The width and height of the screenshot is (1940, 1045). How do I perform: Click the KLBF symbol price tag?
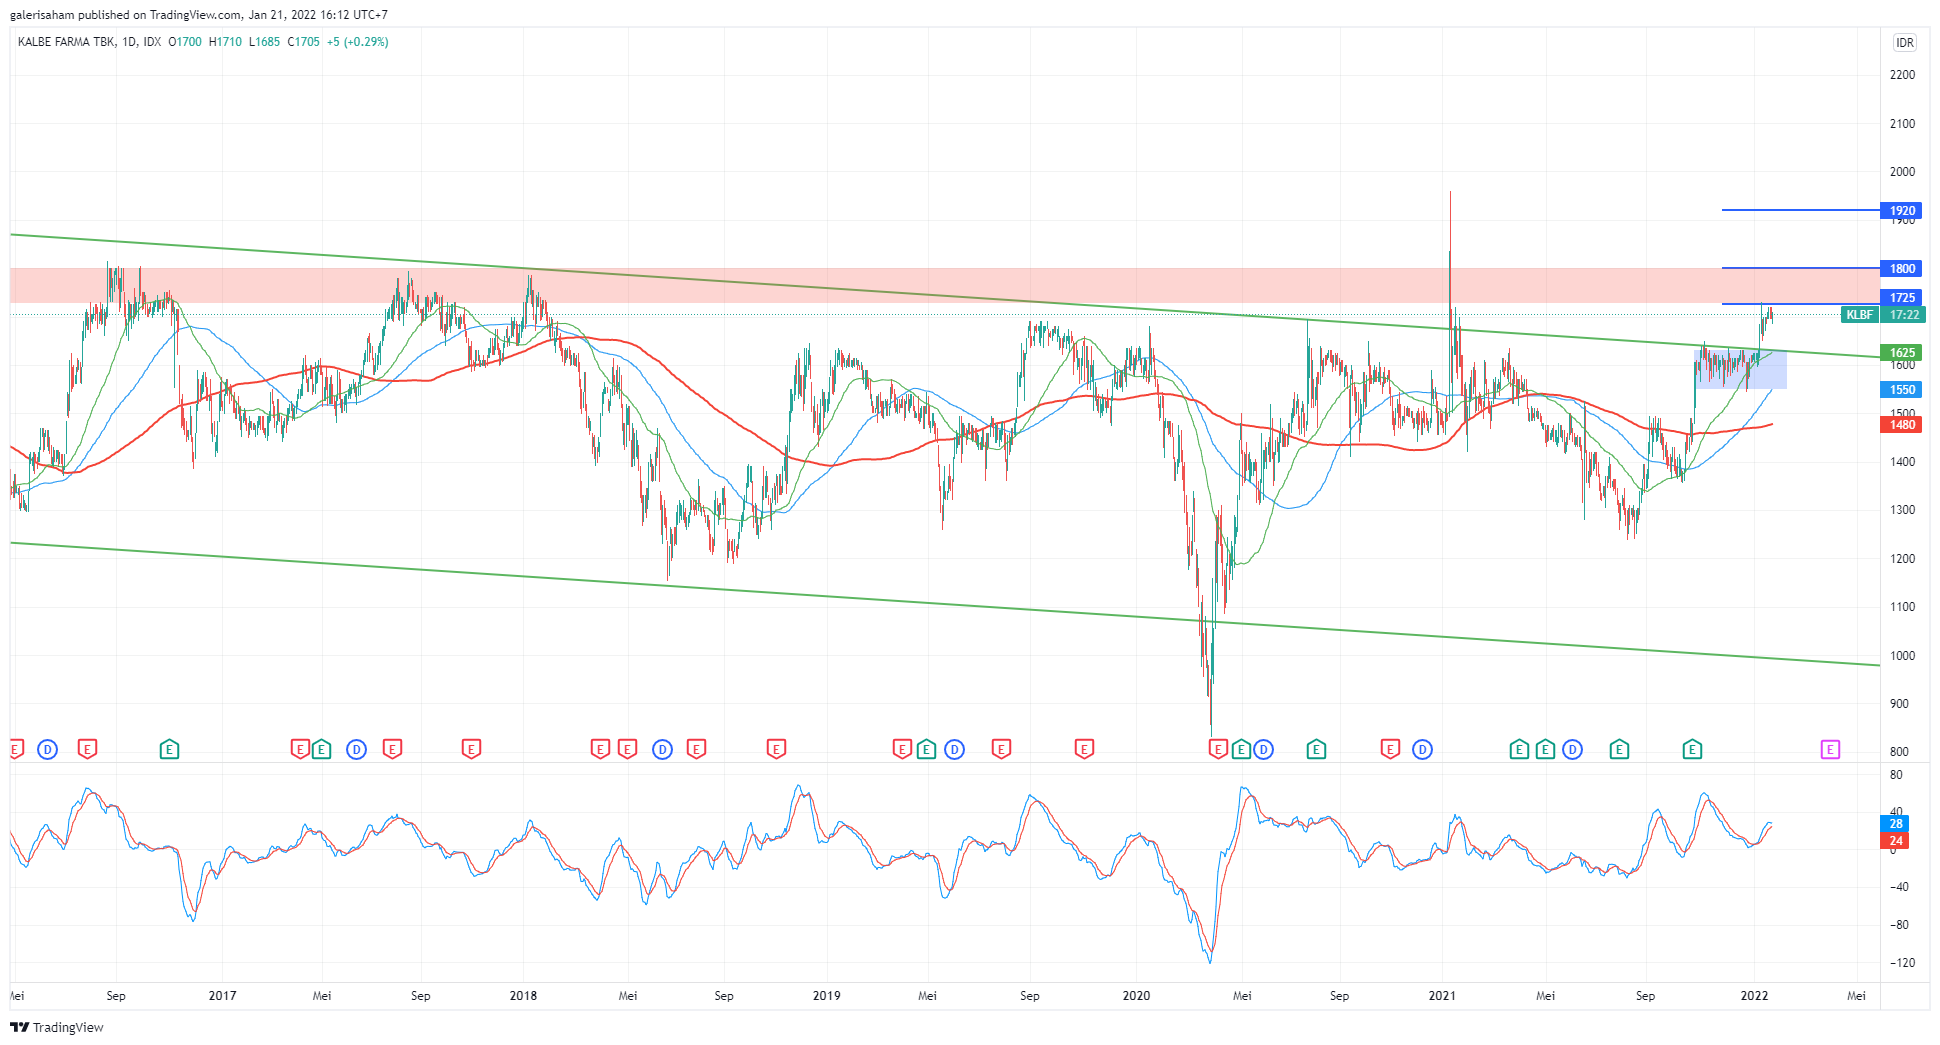tap(1860, 314)
